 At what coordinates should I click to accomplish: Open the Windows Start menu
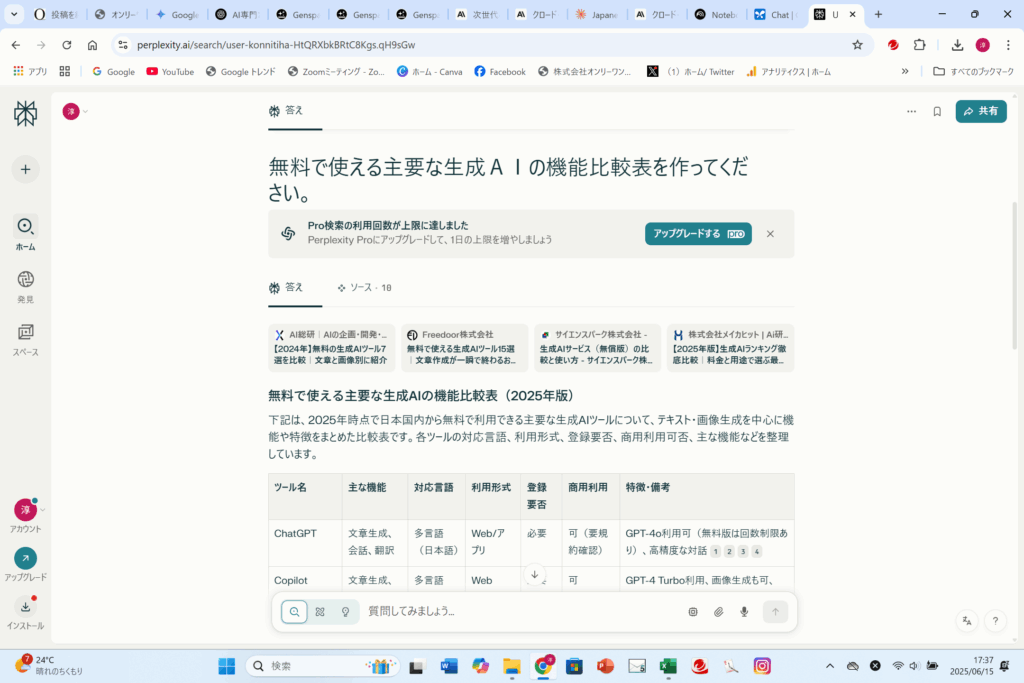(x=227, y=666)
